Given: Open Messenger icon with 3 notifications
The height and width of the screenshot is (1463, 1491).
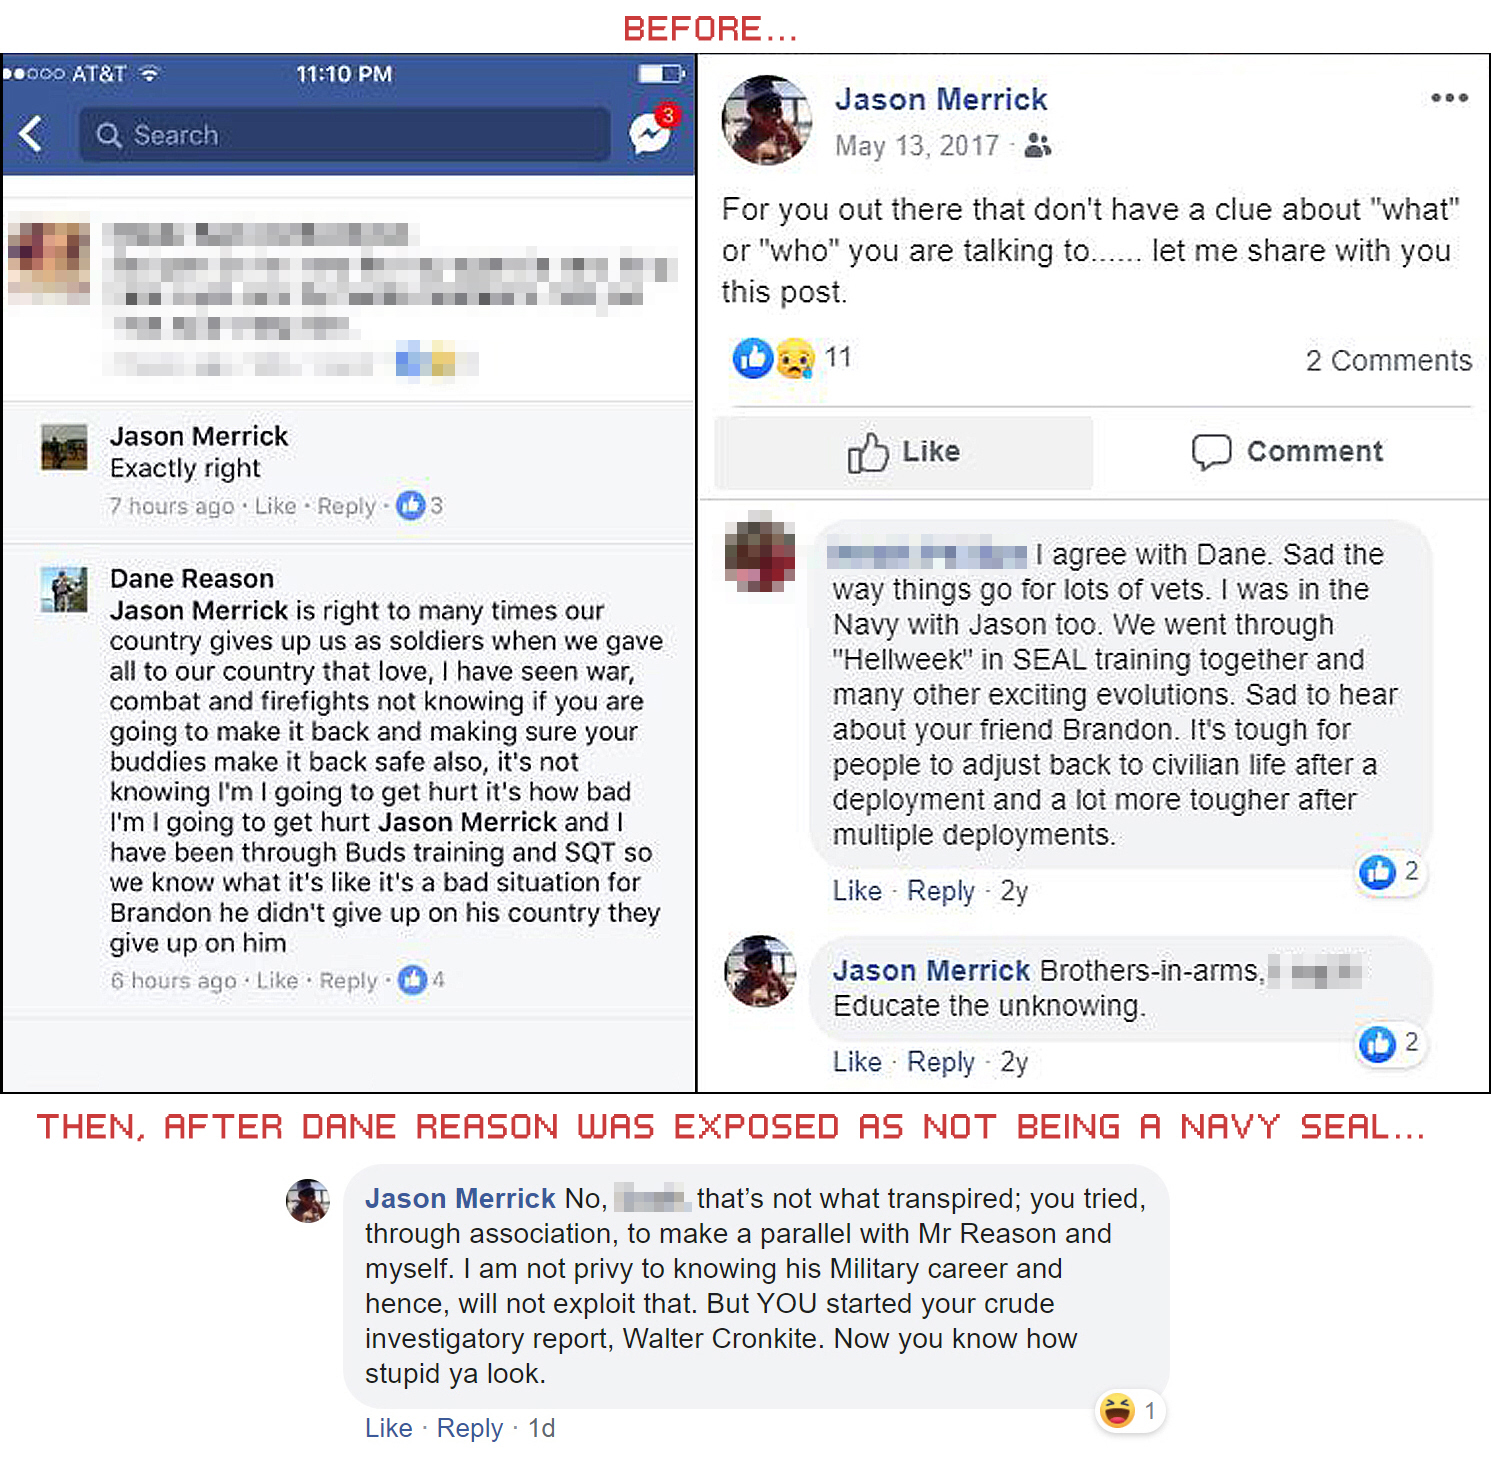Looking at the screenshot, I should click(652, 131).
